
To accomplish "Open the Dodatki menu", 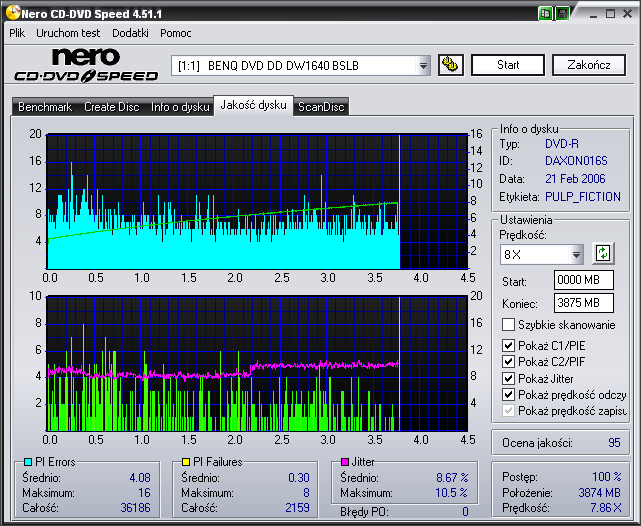I will (x=130, y=33).
